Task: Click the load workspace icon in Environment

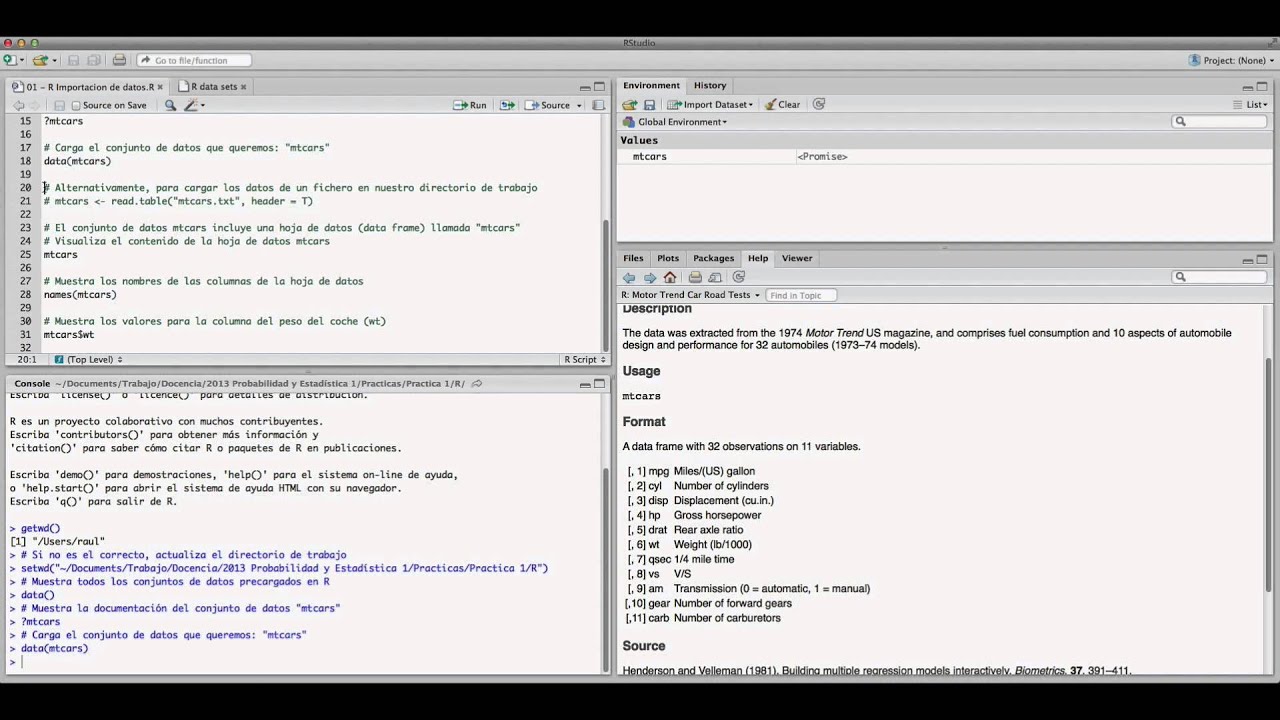Action: (x=629, y=104)
